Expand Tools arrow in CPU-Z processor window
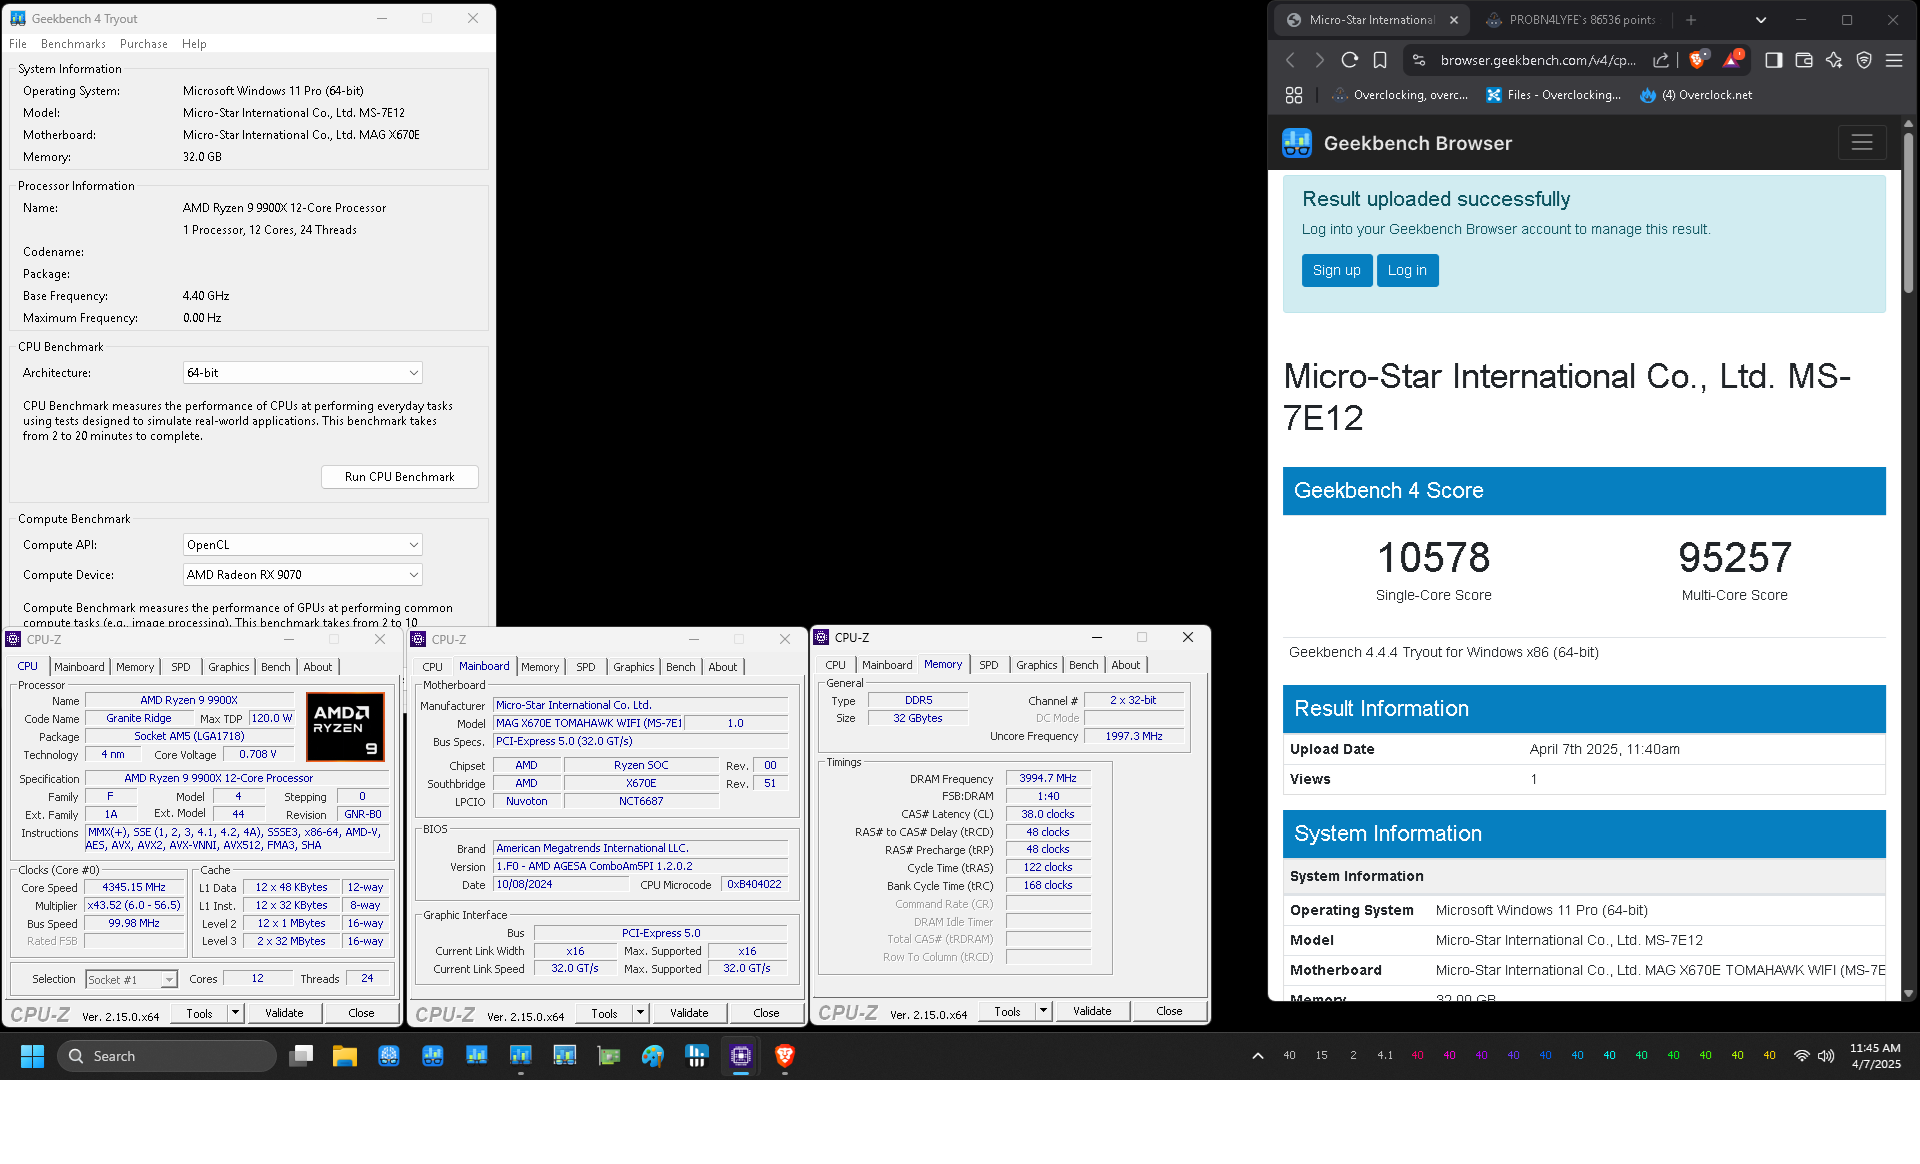The height and width of the screenshot is (1164, 1920). click(x=236, y=1013)
